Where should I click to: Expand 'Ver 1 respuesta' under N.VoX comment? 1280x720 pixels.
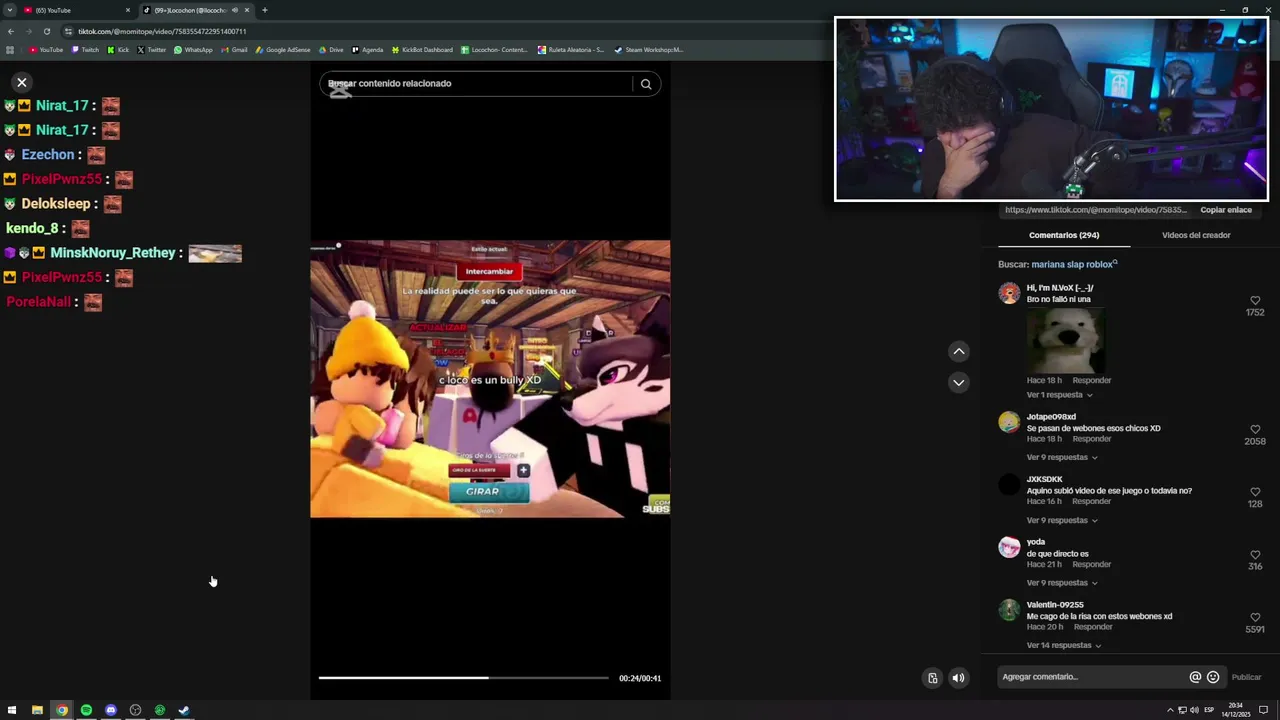coord(1059,395)
